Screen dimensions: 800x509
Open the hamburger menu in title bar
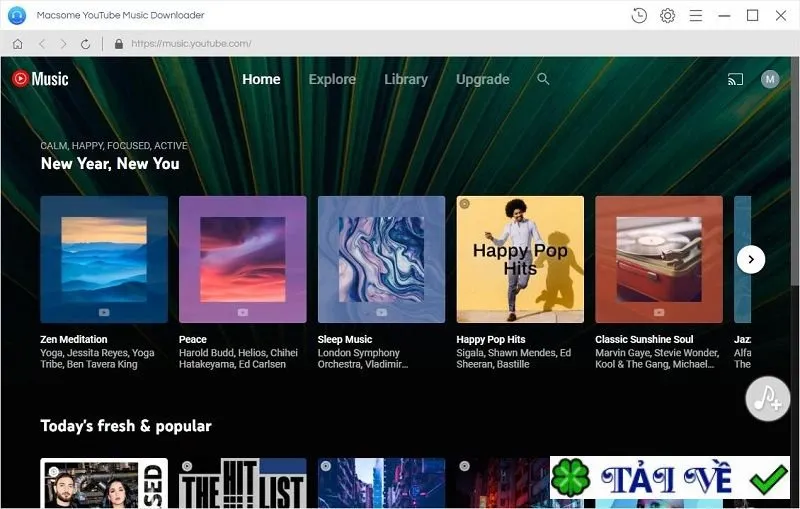pyautogui.click(x=695, y=15)
